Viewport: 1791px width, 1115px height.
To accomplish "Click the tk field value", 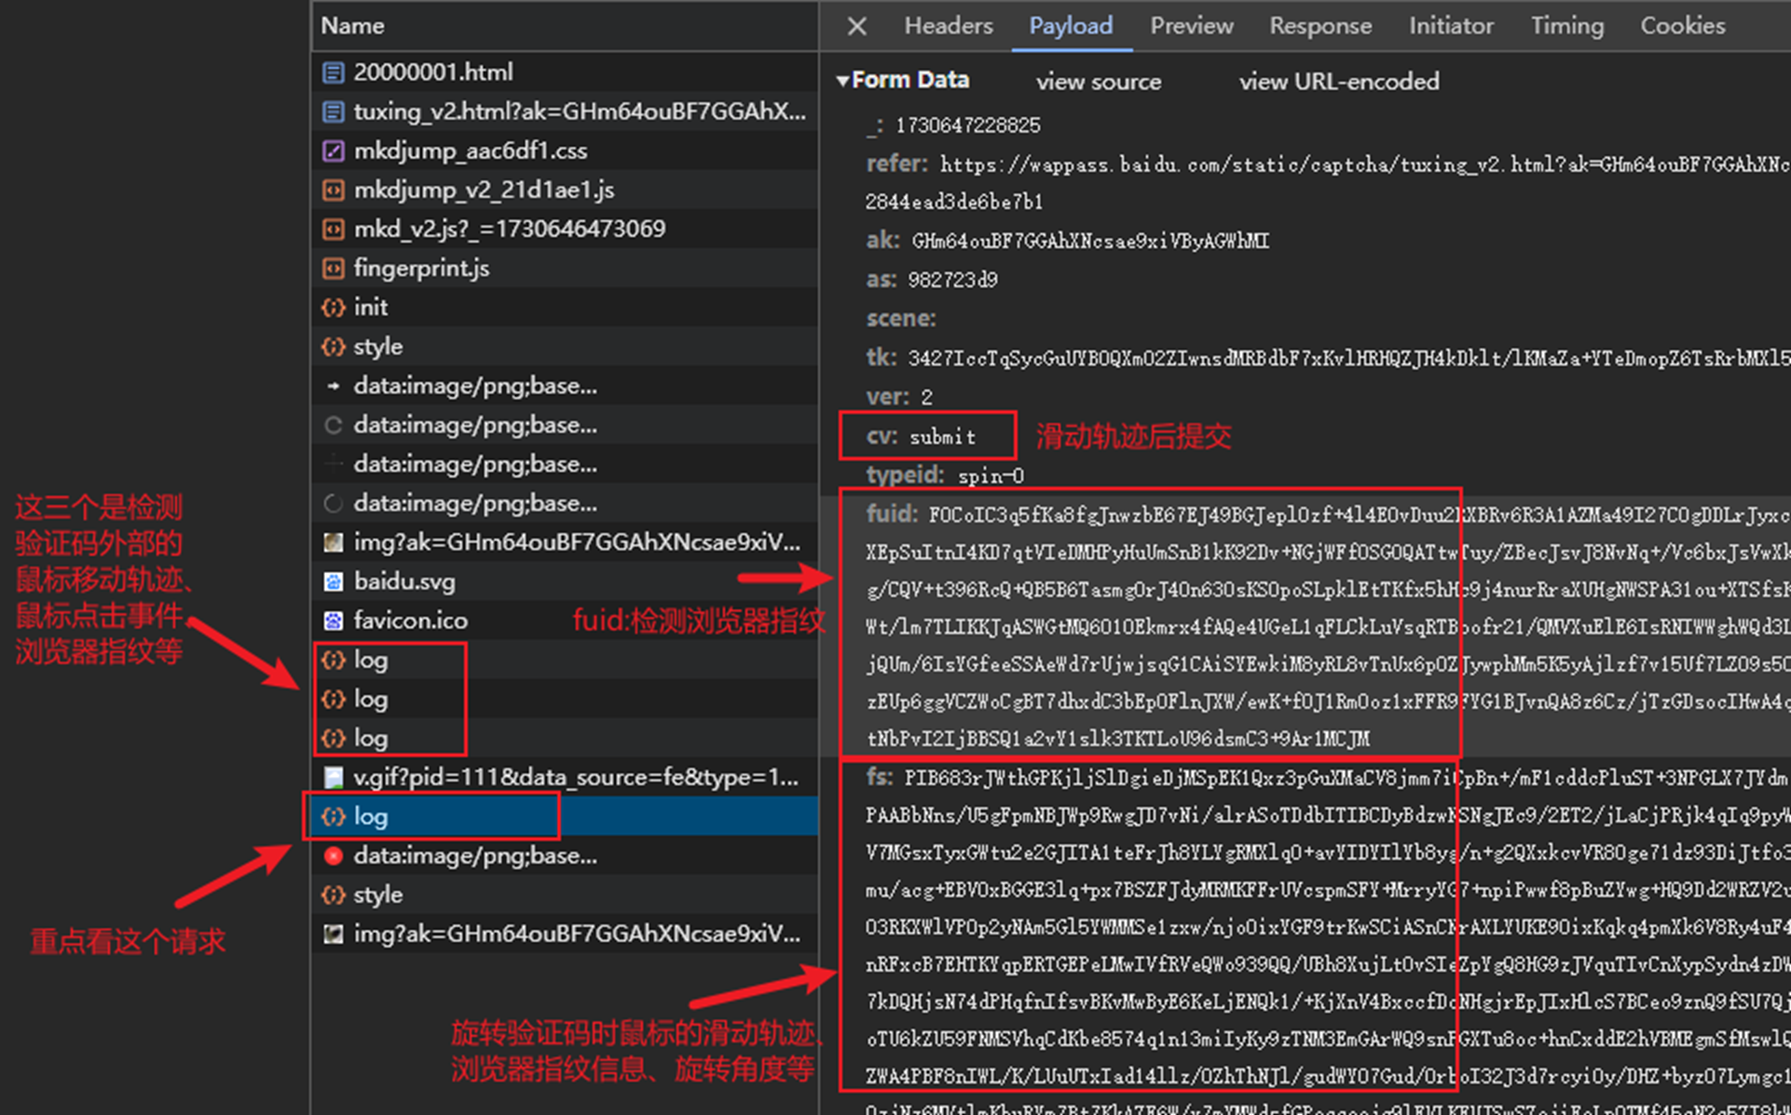I will coord(1348,358).
